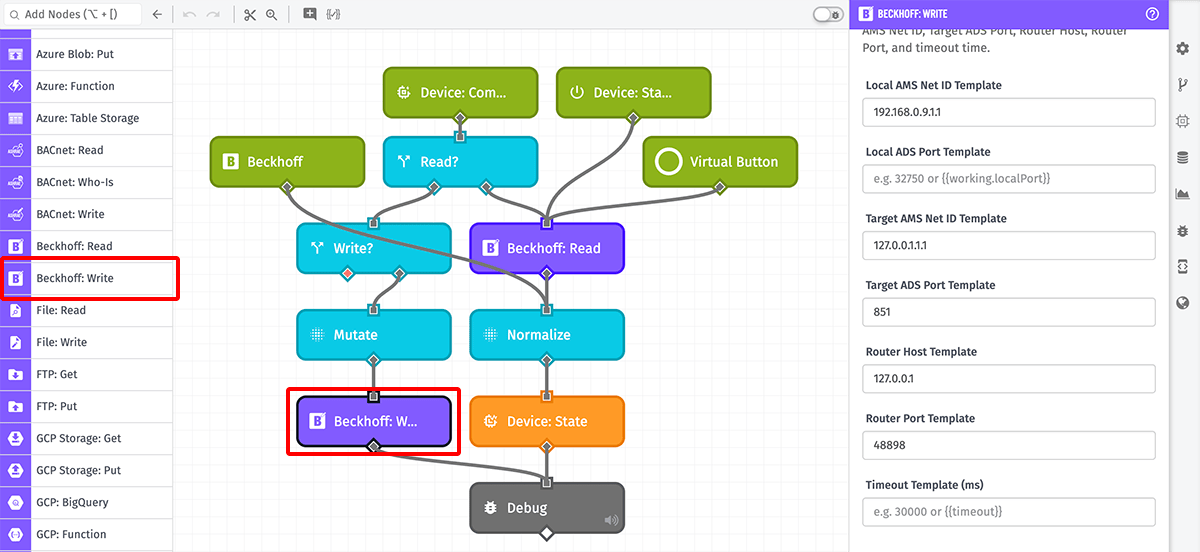
Task: Open the area chart icon in the right sidebar
Action: pos(1183,194)
